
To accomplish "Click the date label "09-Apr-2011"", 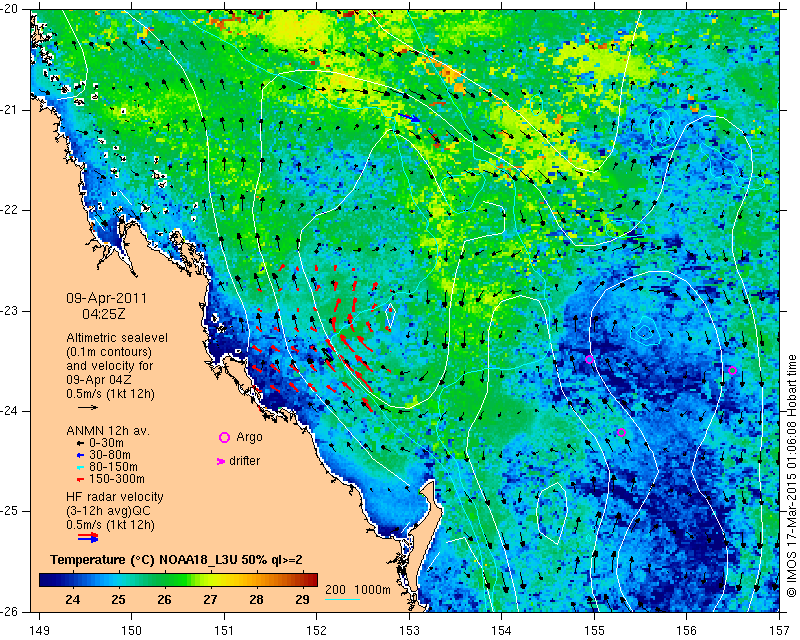I will pyautogui.click(x=106, y=298).
